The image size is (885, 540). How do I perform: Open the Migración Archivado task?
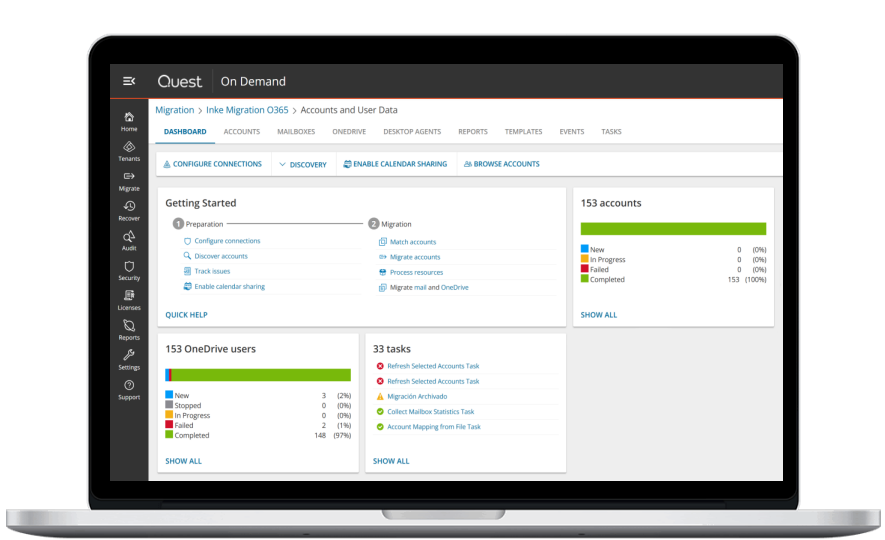click(417, 396)
